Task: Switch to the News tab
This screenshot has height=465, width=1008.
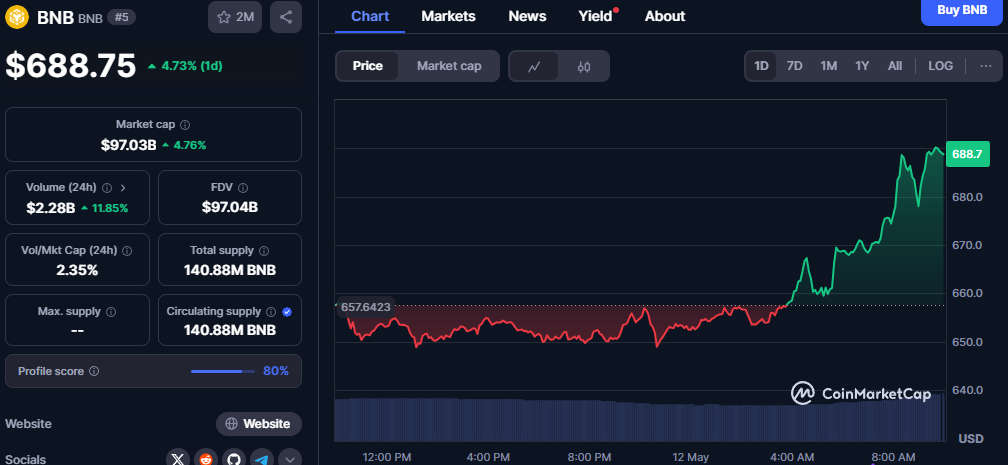Action: (527, 16)
